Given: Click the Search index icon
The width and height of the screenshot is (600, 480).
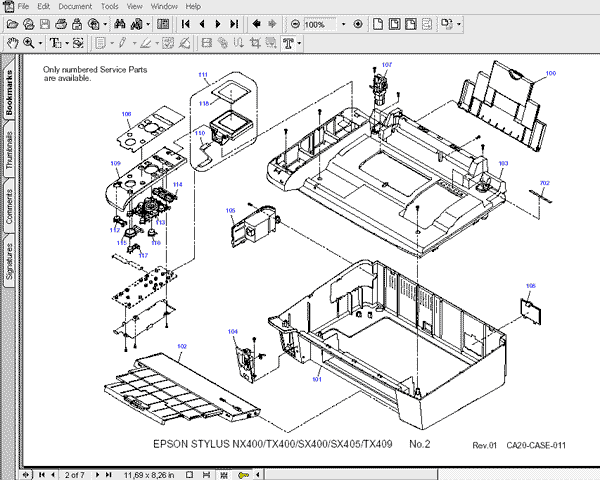Looking at the screenshot, I should tap(136, 24).
